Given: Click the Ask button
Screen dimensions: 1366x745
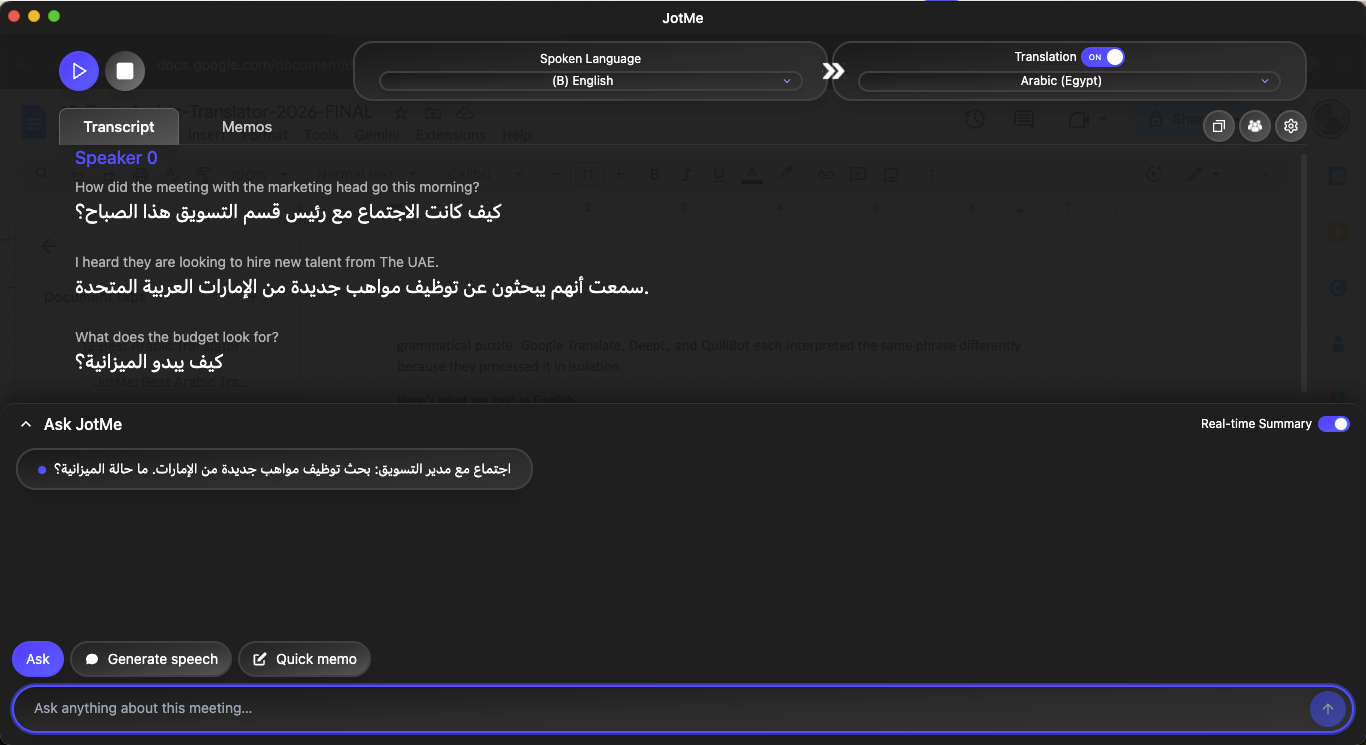Looking at the screenshot, I should tap(37, 659).
